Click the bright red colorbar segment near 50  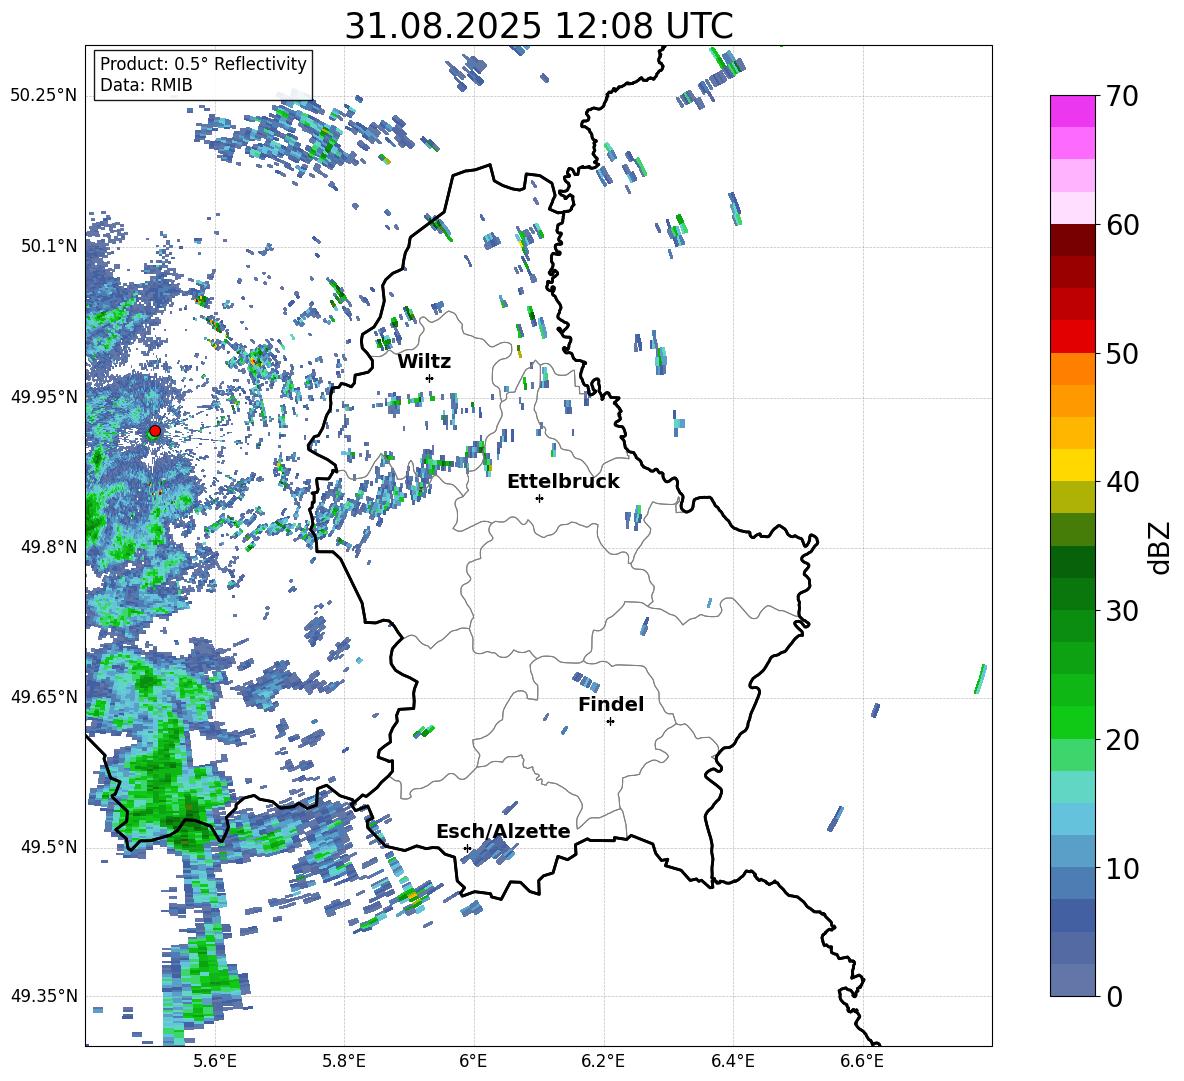[1072, 337]
